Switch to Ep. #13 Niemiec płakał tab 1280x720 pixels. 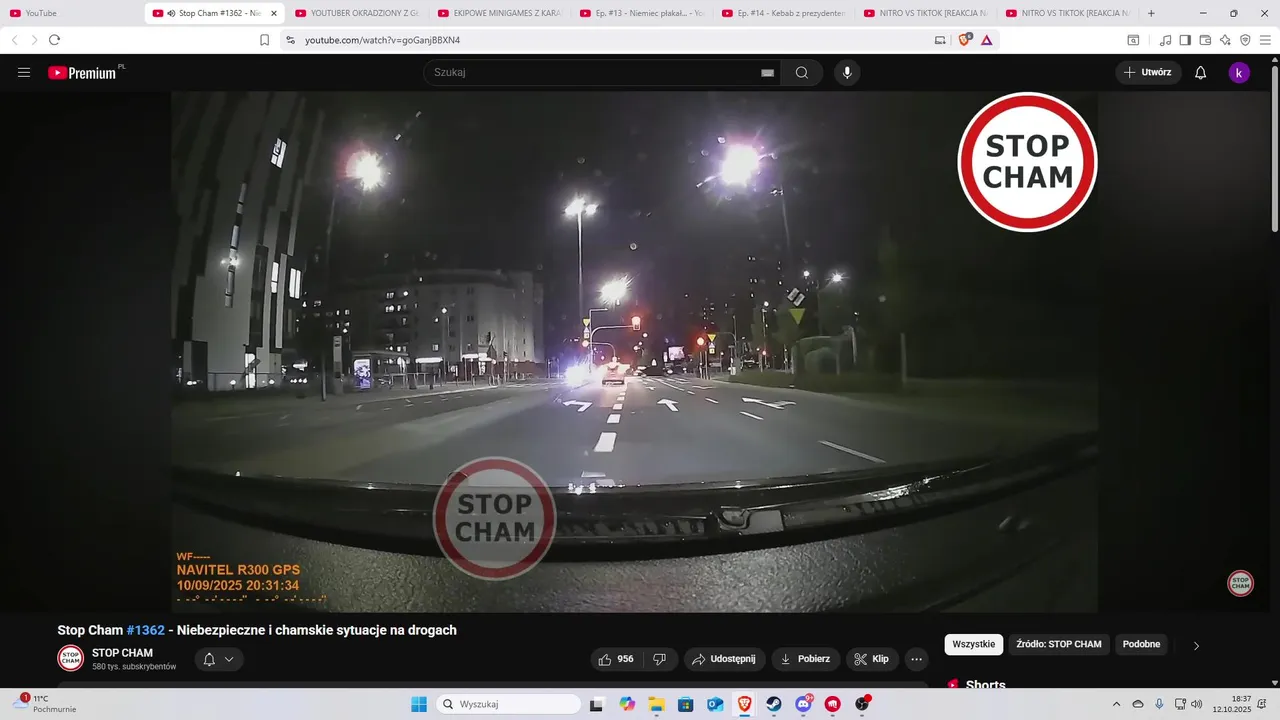point(640,13)
